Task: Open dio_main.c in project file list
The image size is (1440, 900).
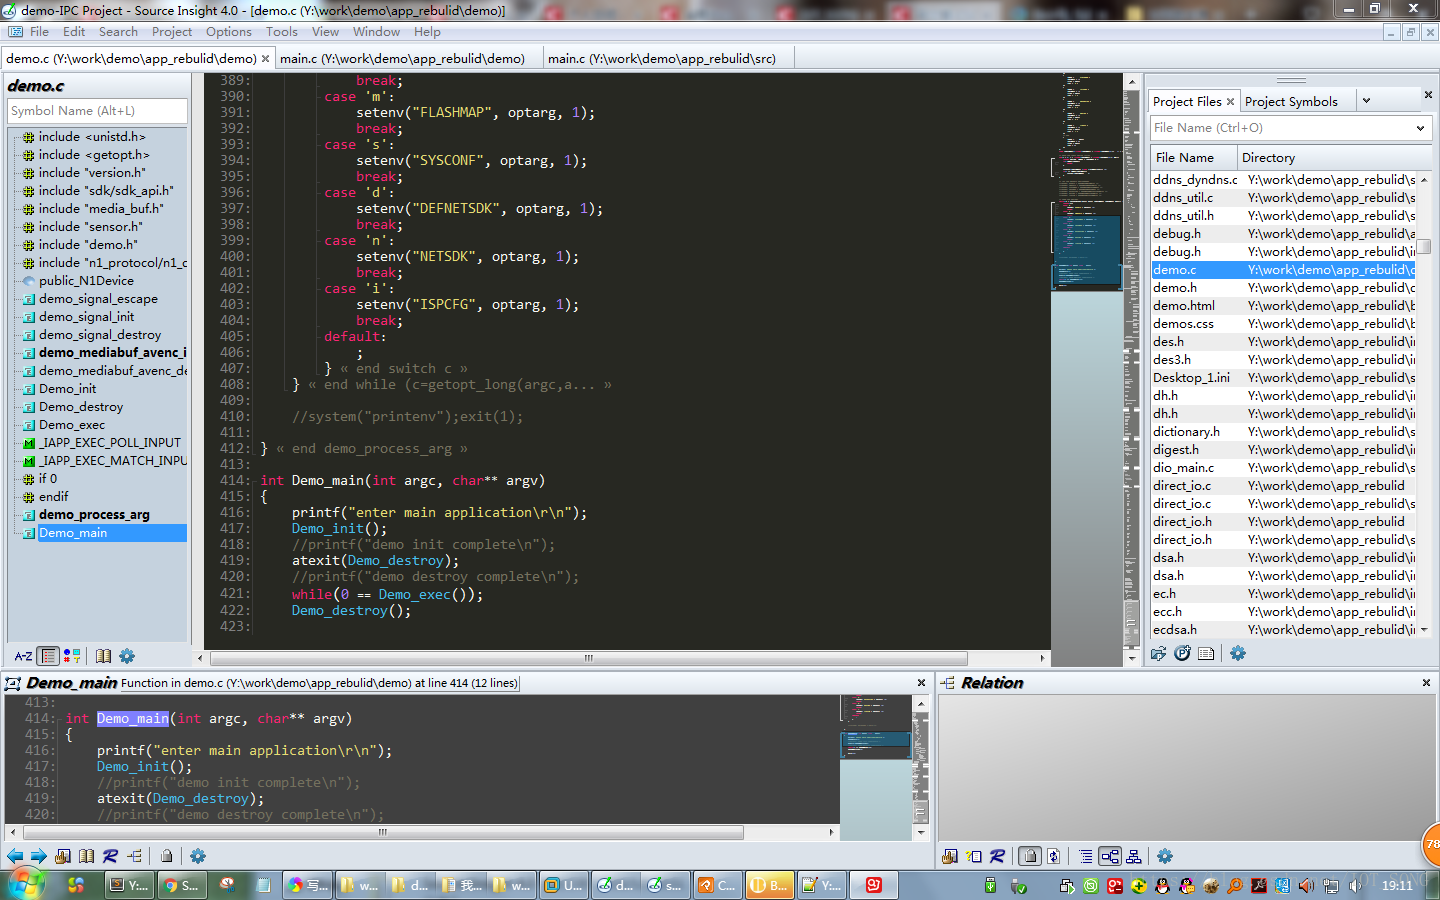Action: (x=1183, y=468)
